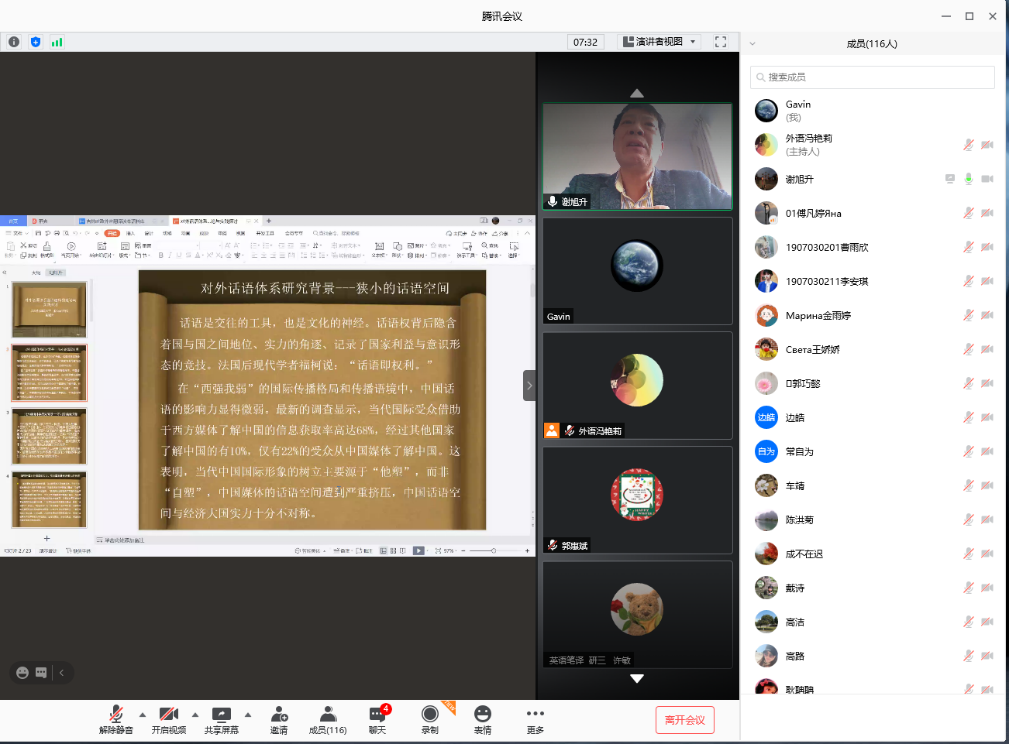Click camera-off icon for 1907030201曹雨欣
Image resolution: width=1009 pixels, height=744 pixels.
[x=987, y=247]
